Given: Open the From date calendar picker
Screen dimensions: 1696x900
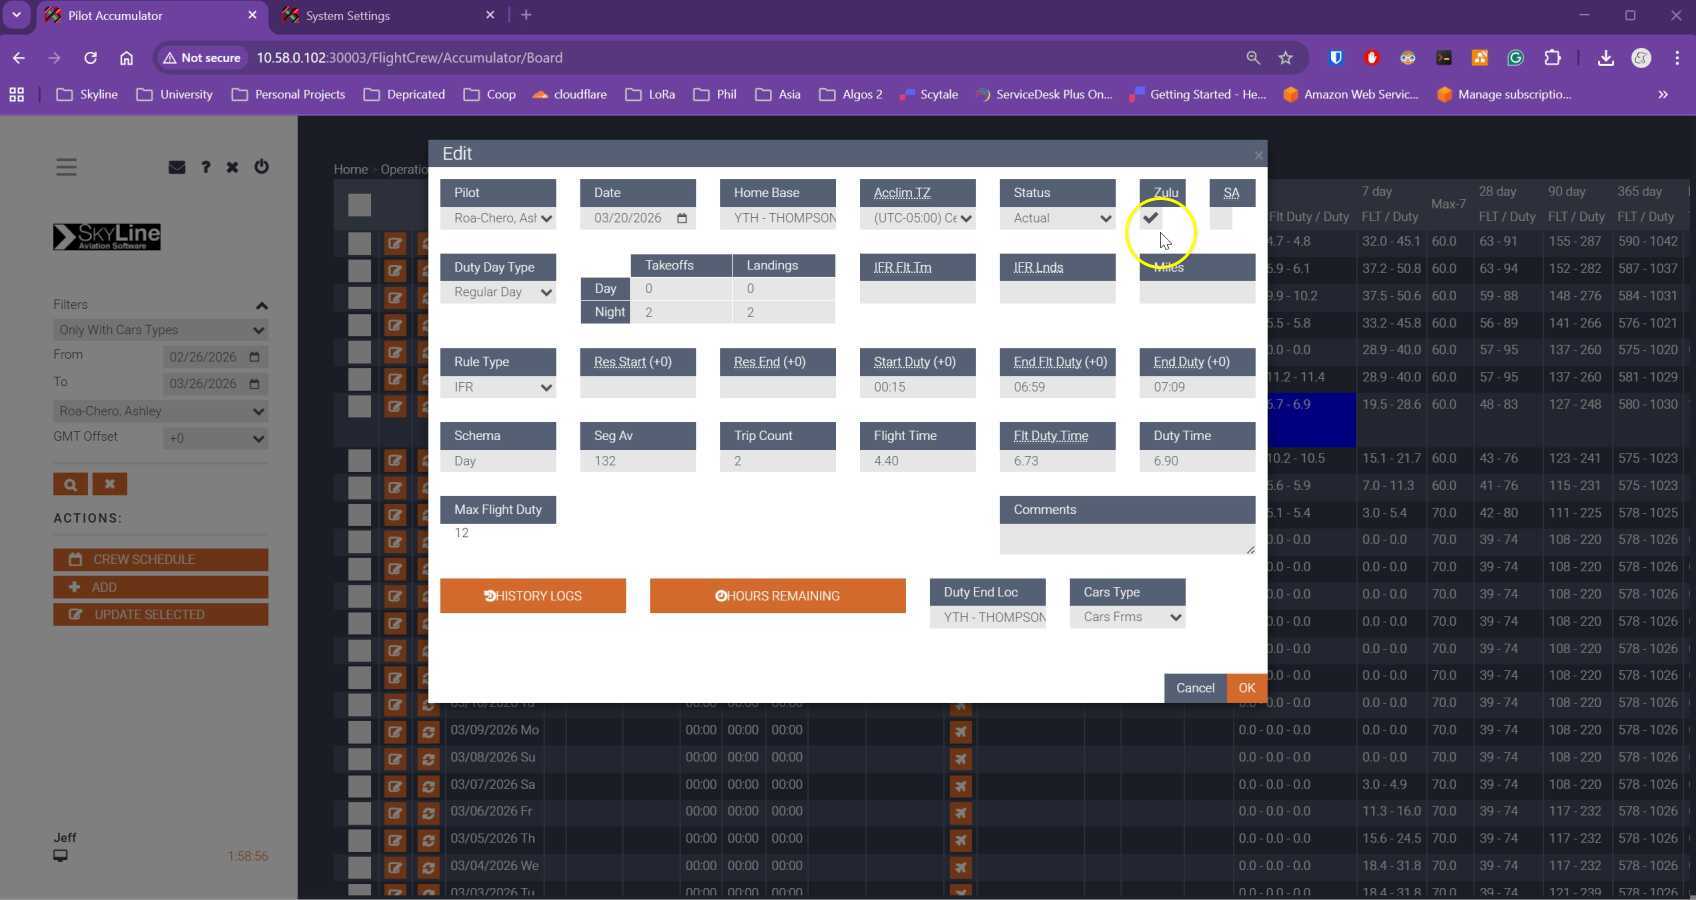Looking at the screenshot, I should pyautogui.click(x=254, y=357).
